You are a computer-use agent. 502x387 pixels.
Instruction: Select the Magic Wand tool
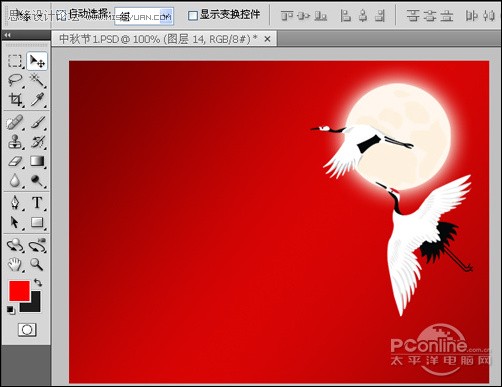pyautogui.click(x=37, y=80)
